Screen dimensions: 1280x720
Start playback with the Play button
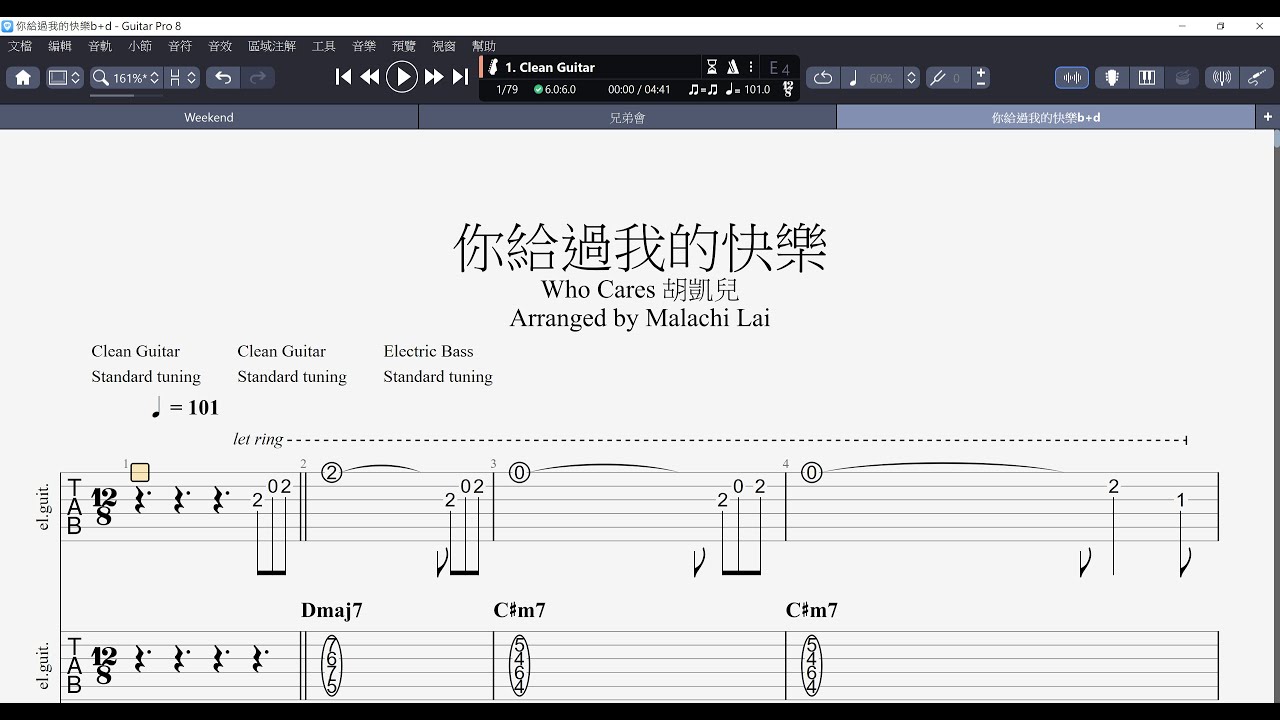(x=402, y=77)
